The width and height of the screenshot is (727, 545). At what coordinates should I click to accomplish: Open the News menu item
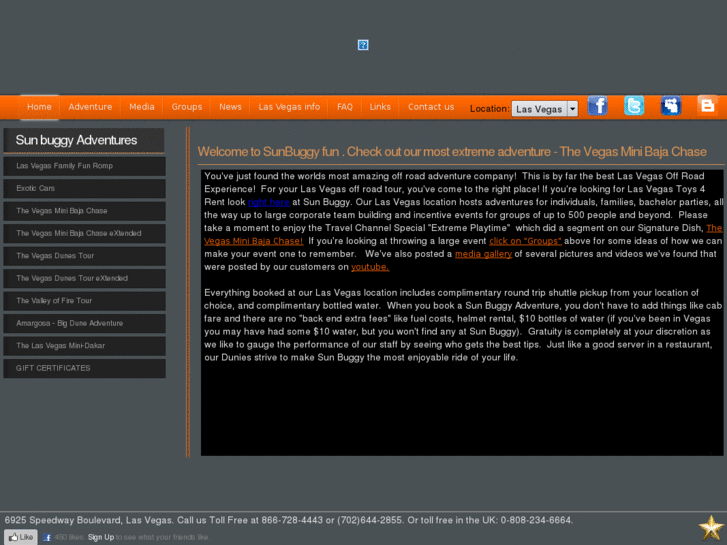pyautogui.click(x=230, y=107)
